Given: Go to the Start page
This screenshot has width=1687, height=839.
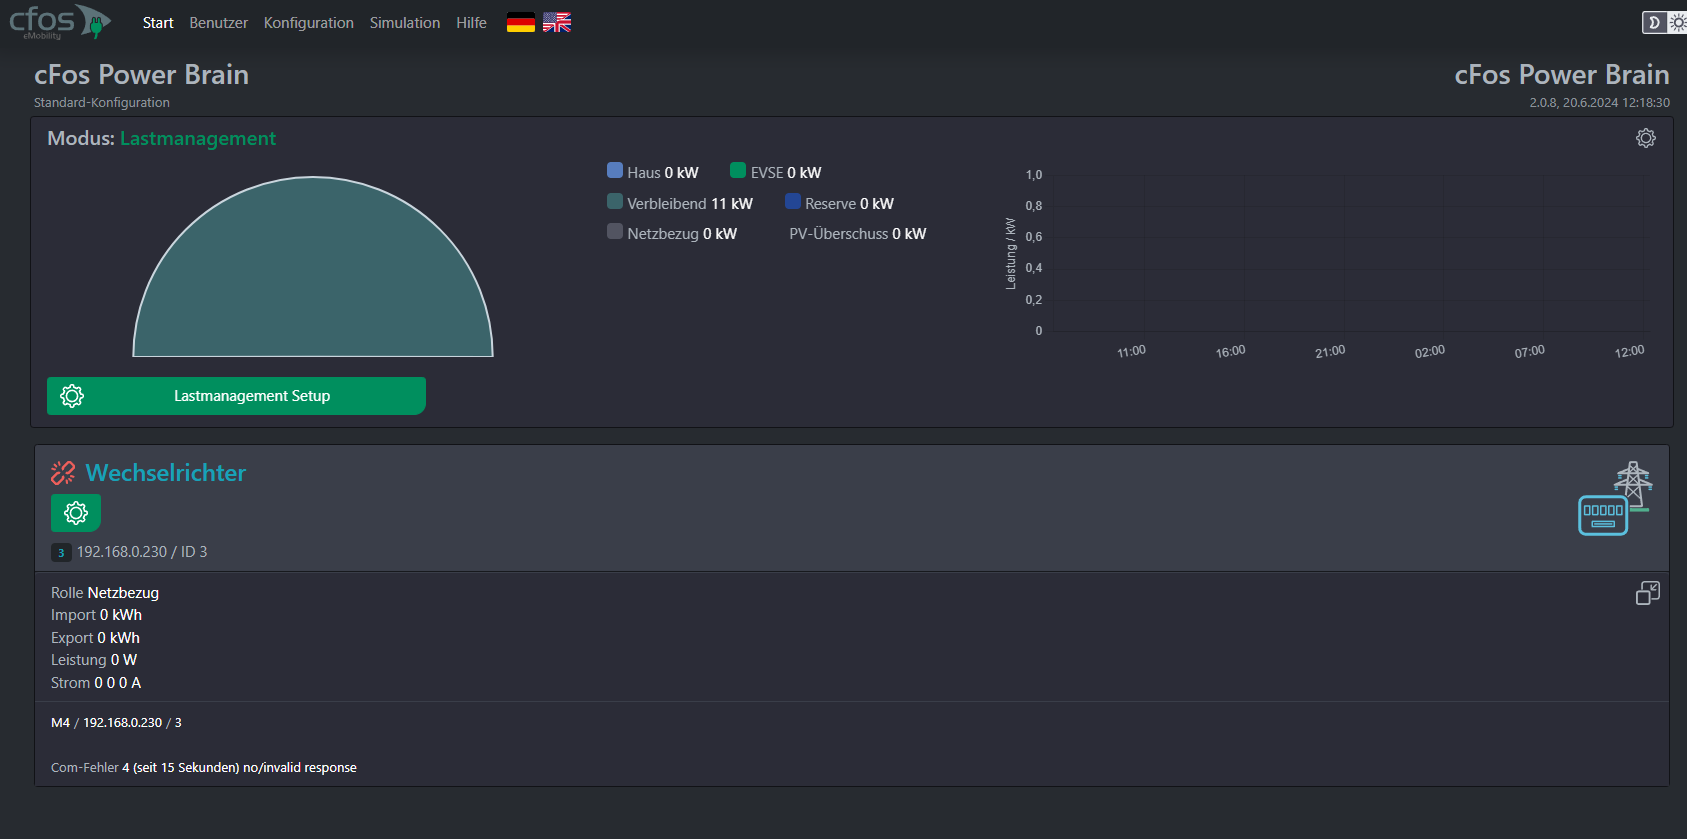Looking at the screenshot, I should coord(158,23).
